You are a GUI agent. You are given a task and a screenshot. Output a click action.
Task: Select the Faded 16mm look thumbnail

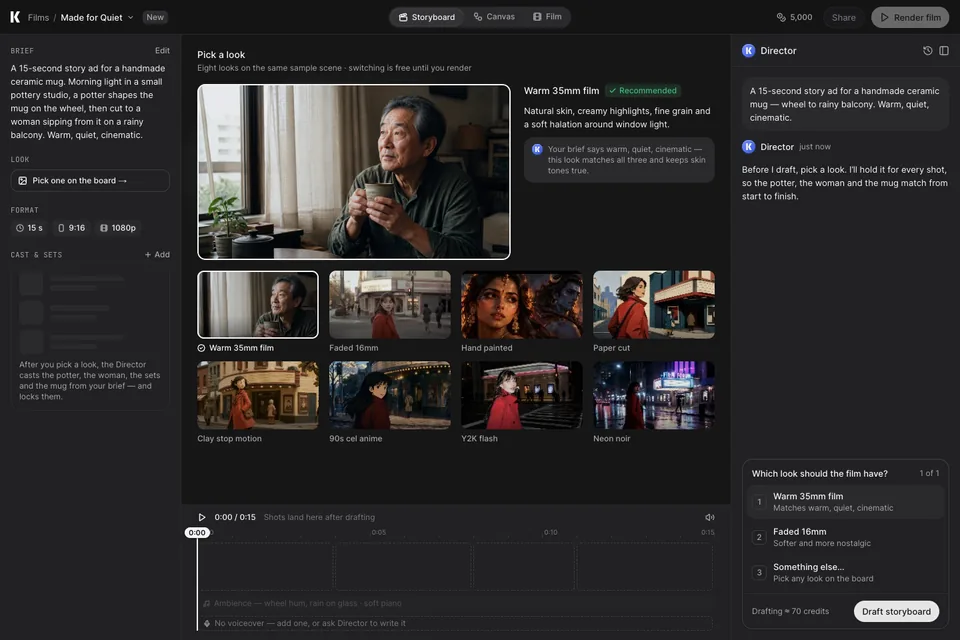(390, 304)
